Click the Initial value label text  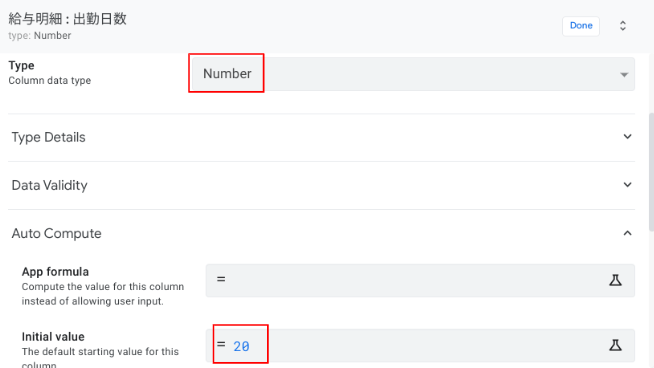(53, 337)
